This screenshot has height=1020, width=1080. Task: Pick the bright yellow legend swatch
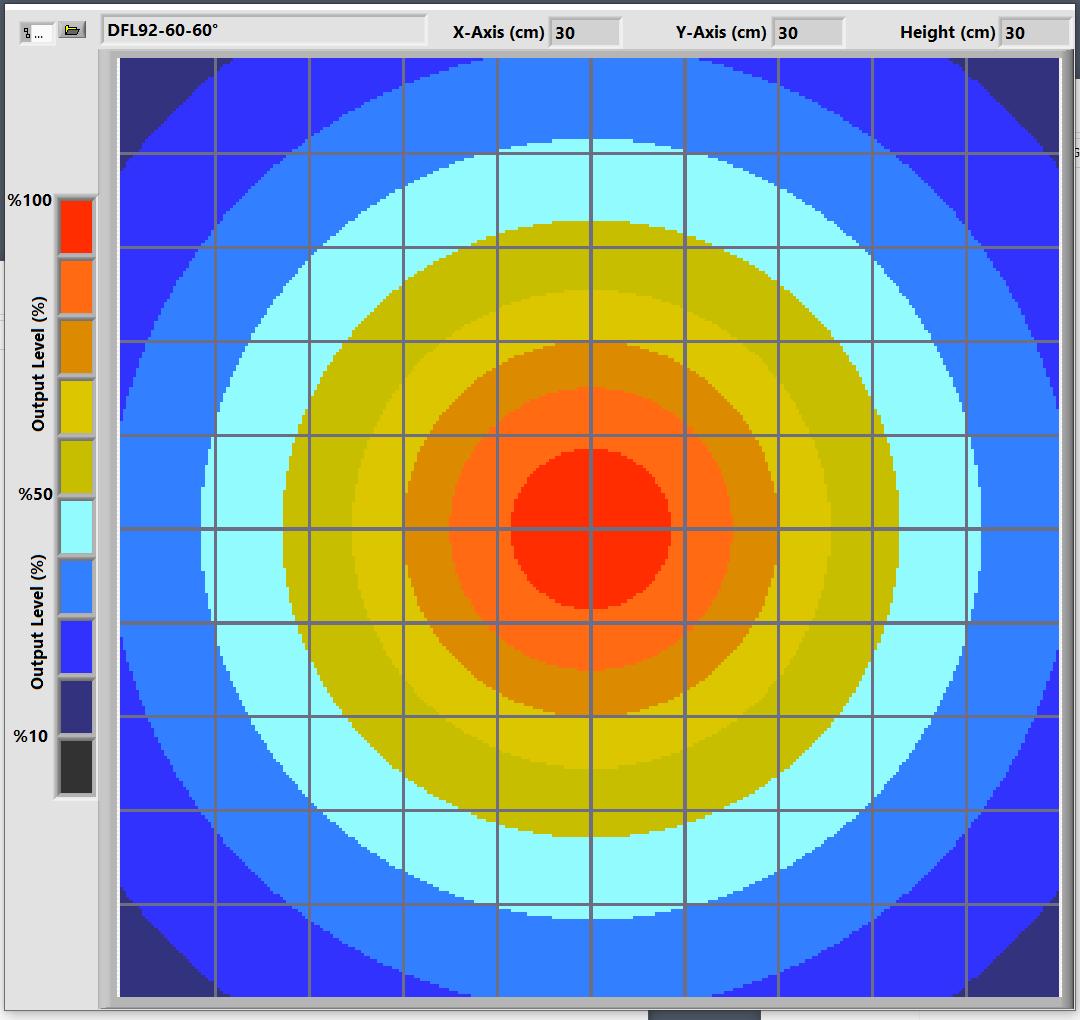76,407
